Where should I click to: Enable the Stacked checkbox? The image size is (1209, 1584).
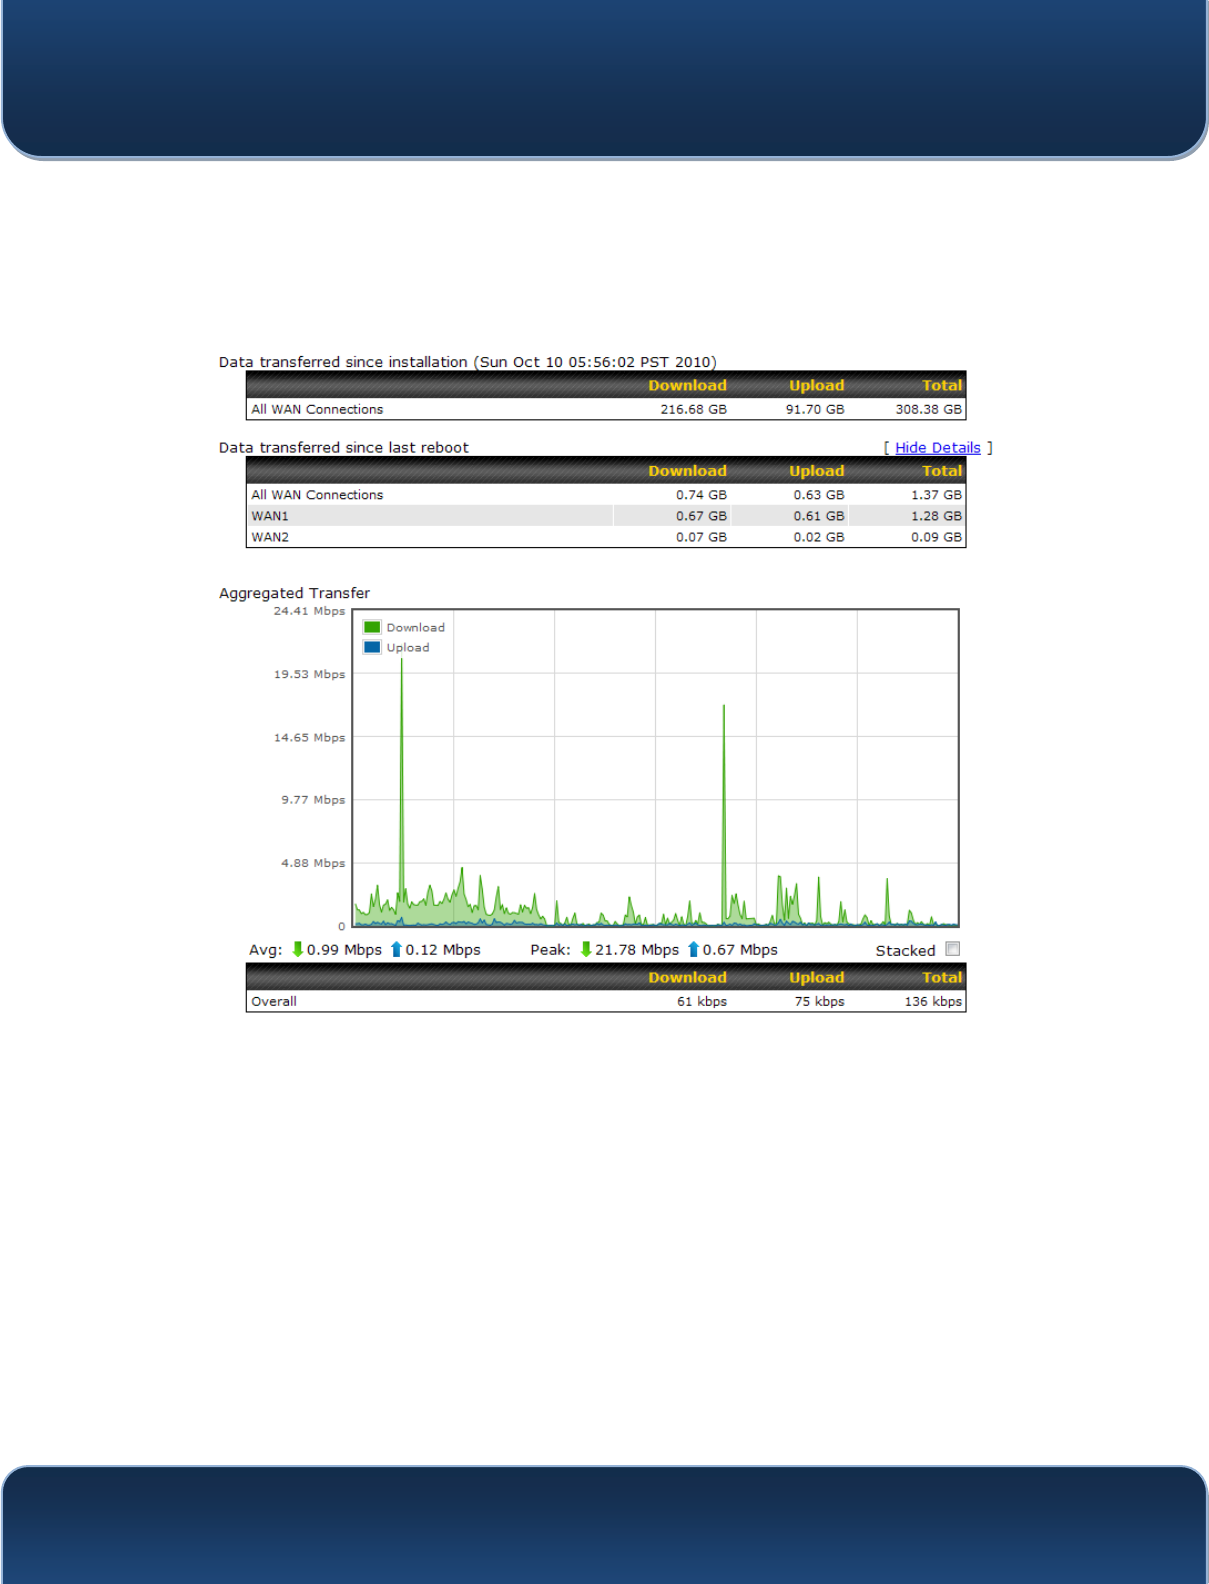click(953, 949)
